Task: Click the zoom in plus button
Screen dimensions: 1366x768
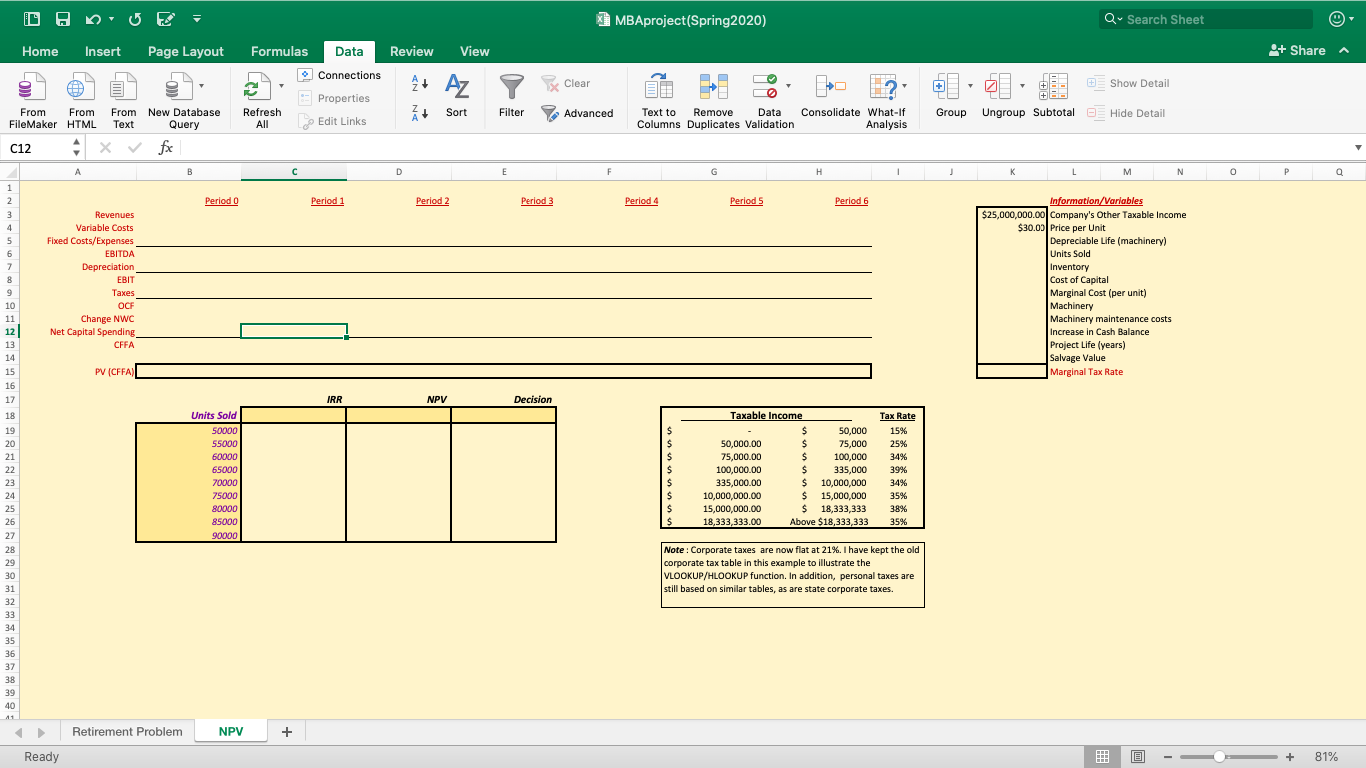Action: [x=1290, y=757]
